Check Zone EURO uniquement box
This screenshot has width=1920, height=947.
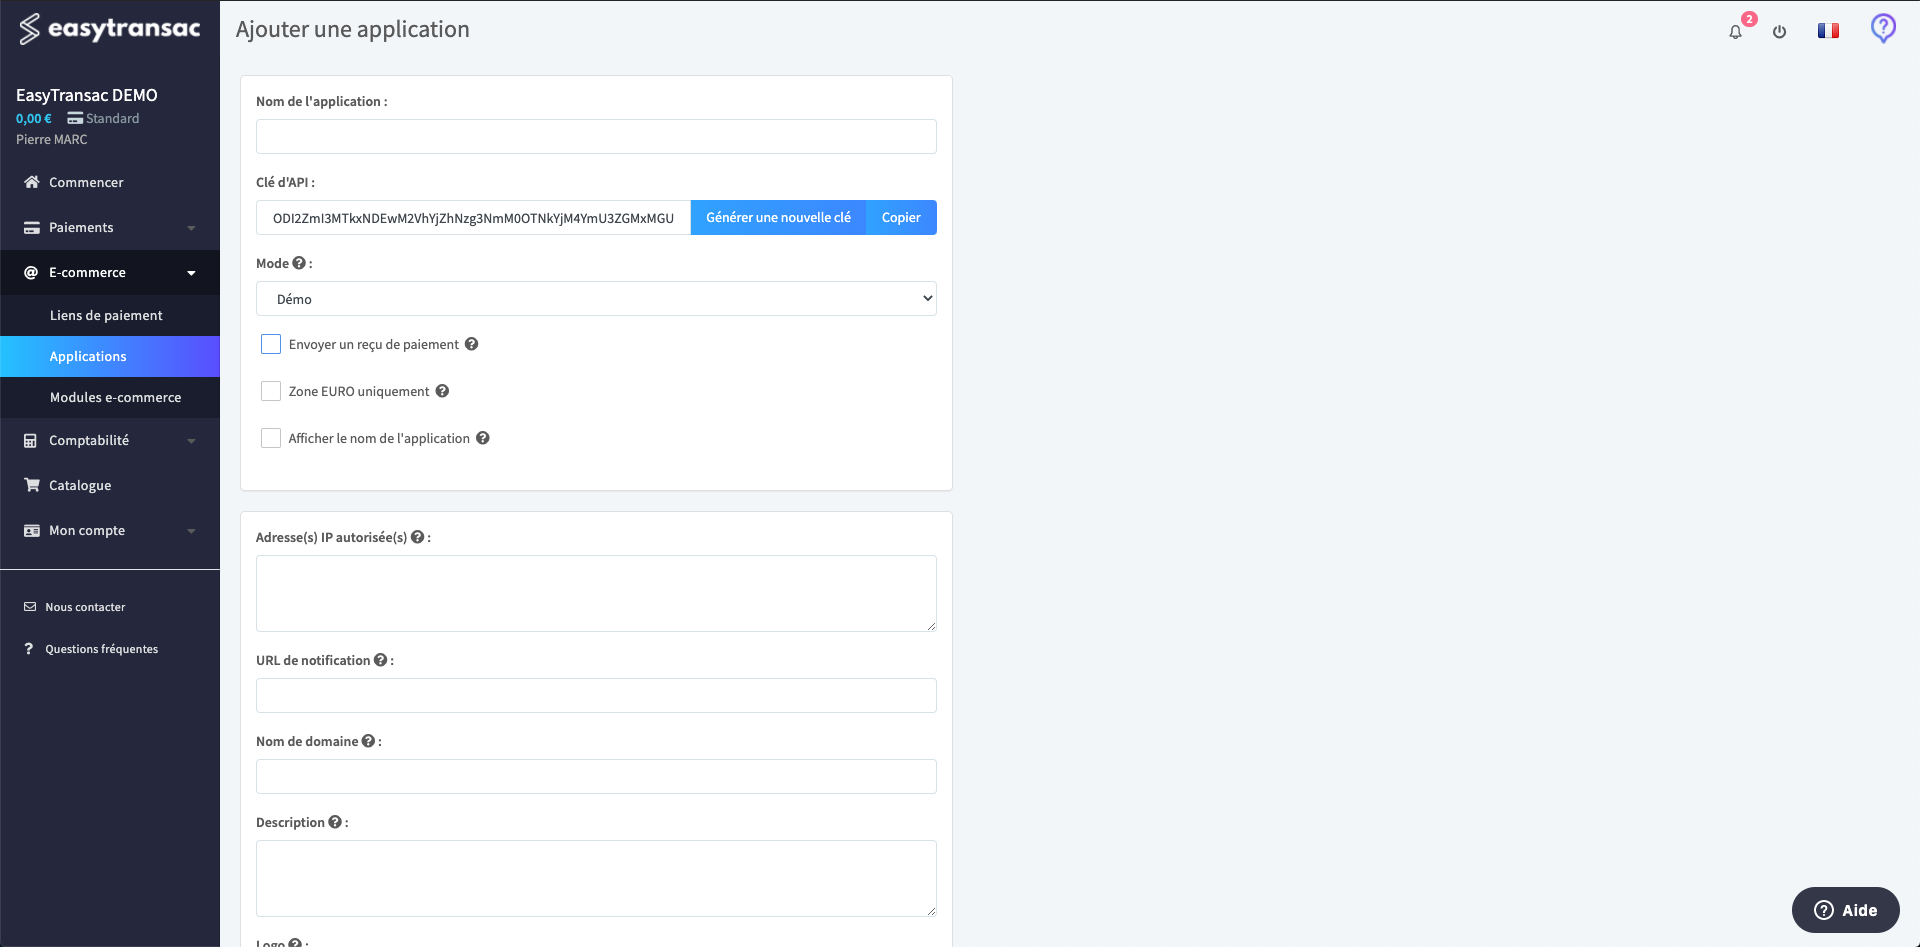tap(271, 391)
